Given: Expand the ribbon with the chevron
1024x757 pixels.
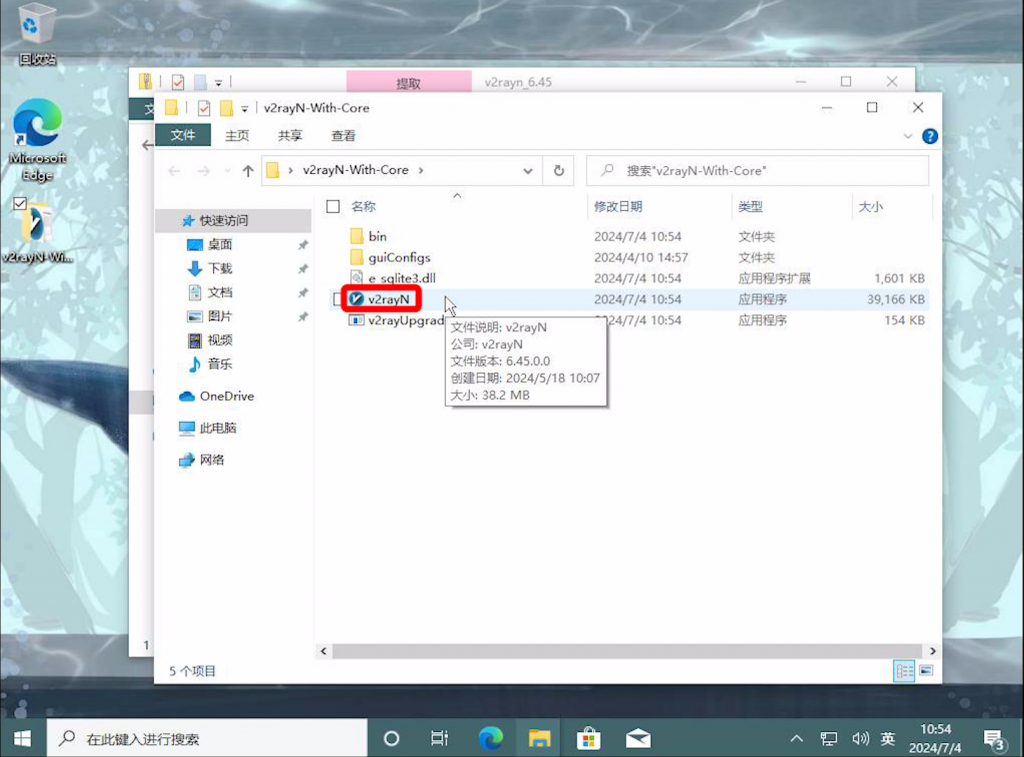Looking at the screenshot, I should [908, 136].
